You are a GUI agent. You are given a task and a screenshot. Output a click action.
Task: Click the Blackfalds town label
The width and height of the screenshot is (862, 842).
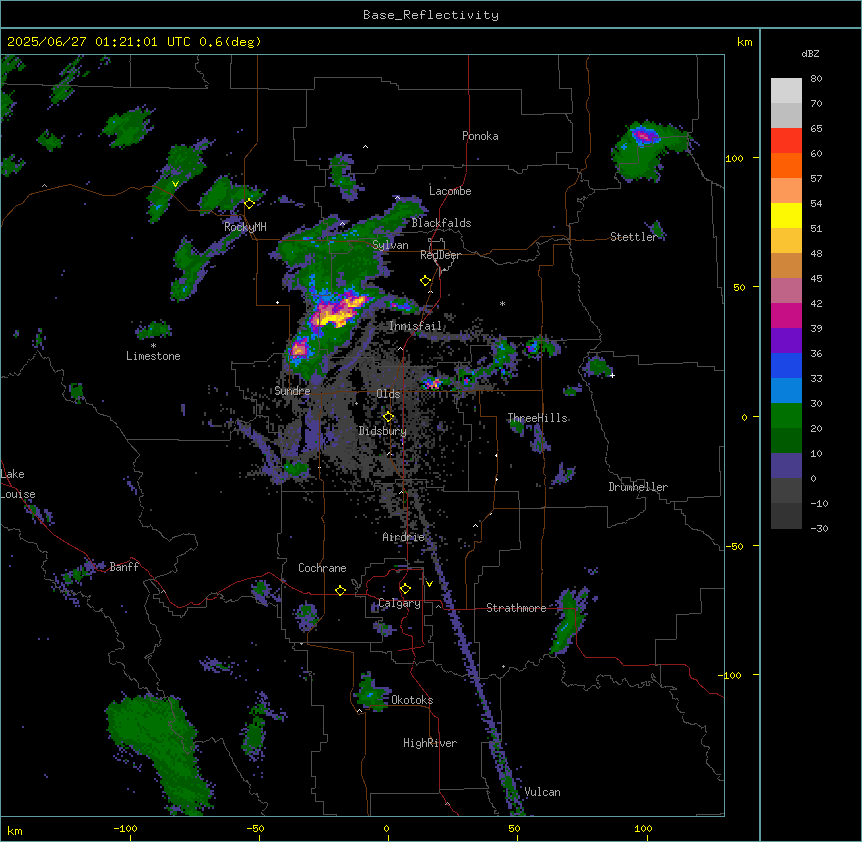coord(441,223)
